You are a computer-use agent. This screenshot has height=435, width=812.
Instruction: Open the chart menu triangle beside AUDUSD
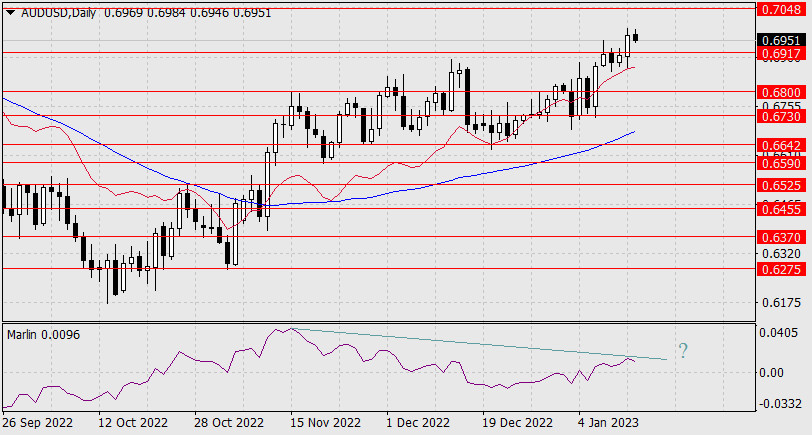pyautogui.click(x=10, y=11)
